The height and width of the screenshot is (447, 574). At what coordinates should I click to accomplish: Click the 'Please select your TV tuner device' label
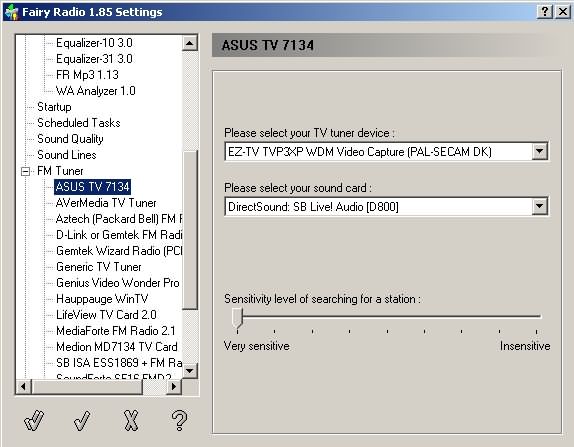pyautogui.click(x=309, y=133)
